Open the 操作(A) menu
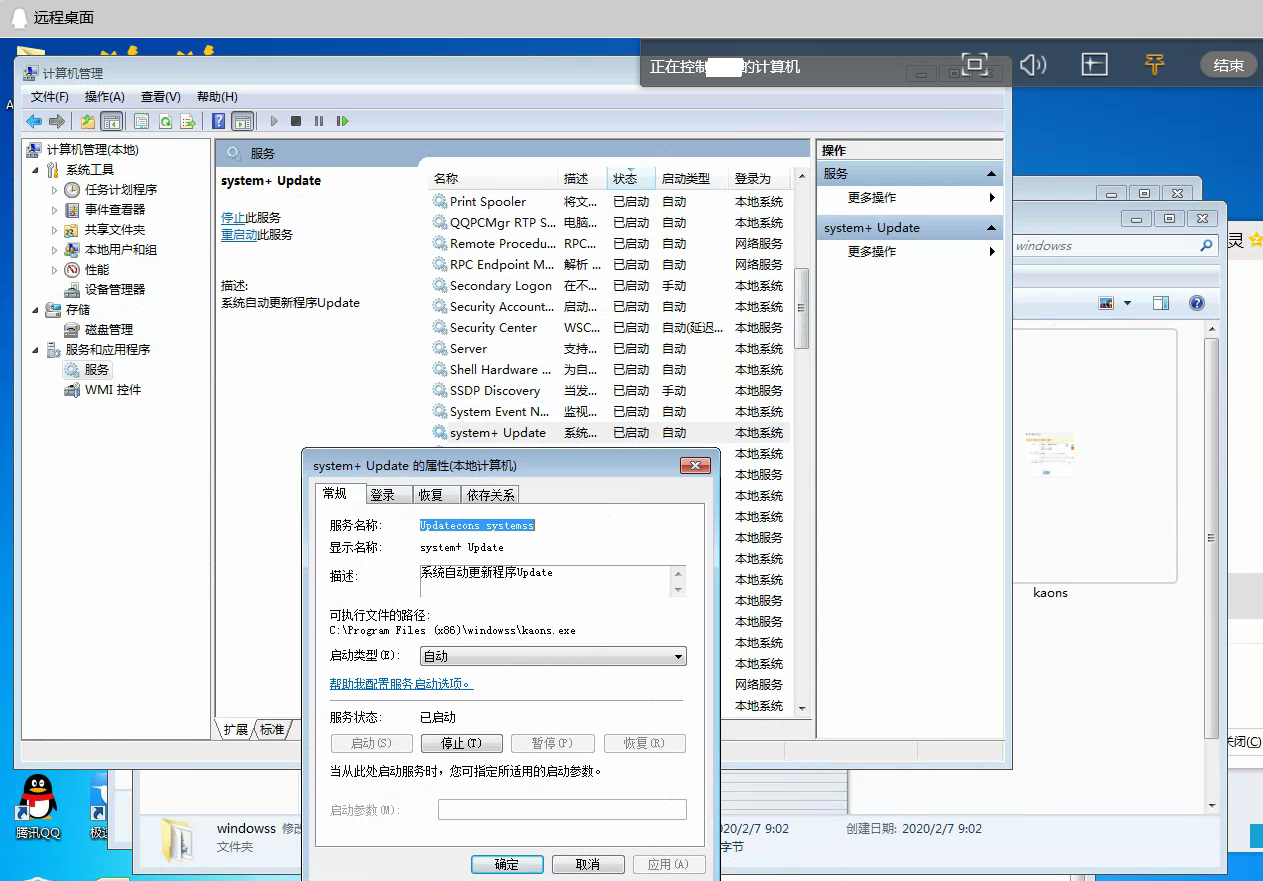This screenshot has height=881, width=1263. tap(104, 97)
